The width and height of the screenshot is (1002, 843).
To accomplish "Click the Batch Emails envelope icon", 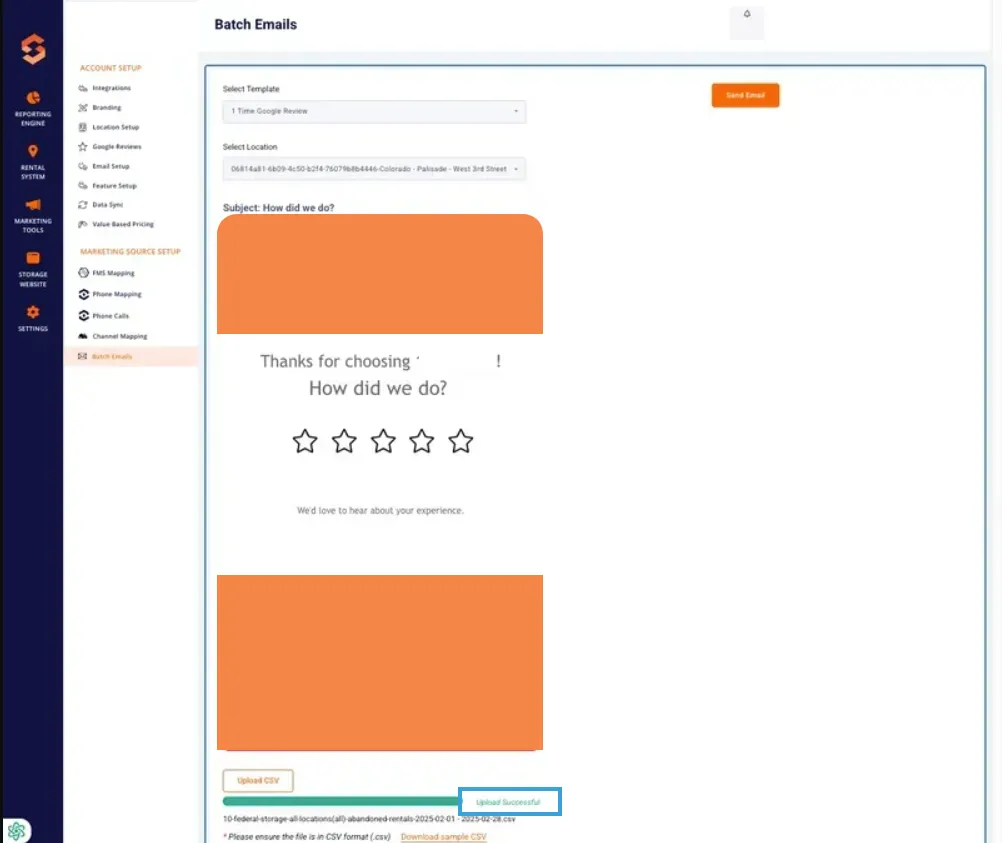I will pos(82,356).
